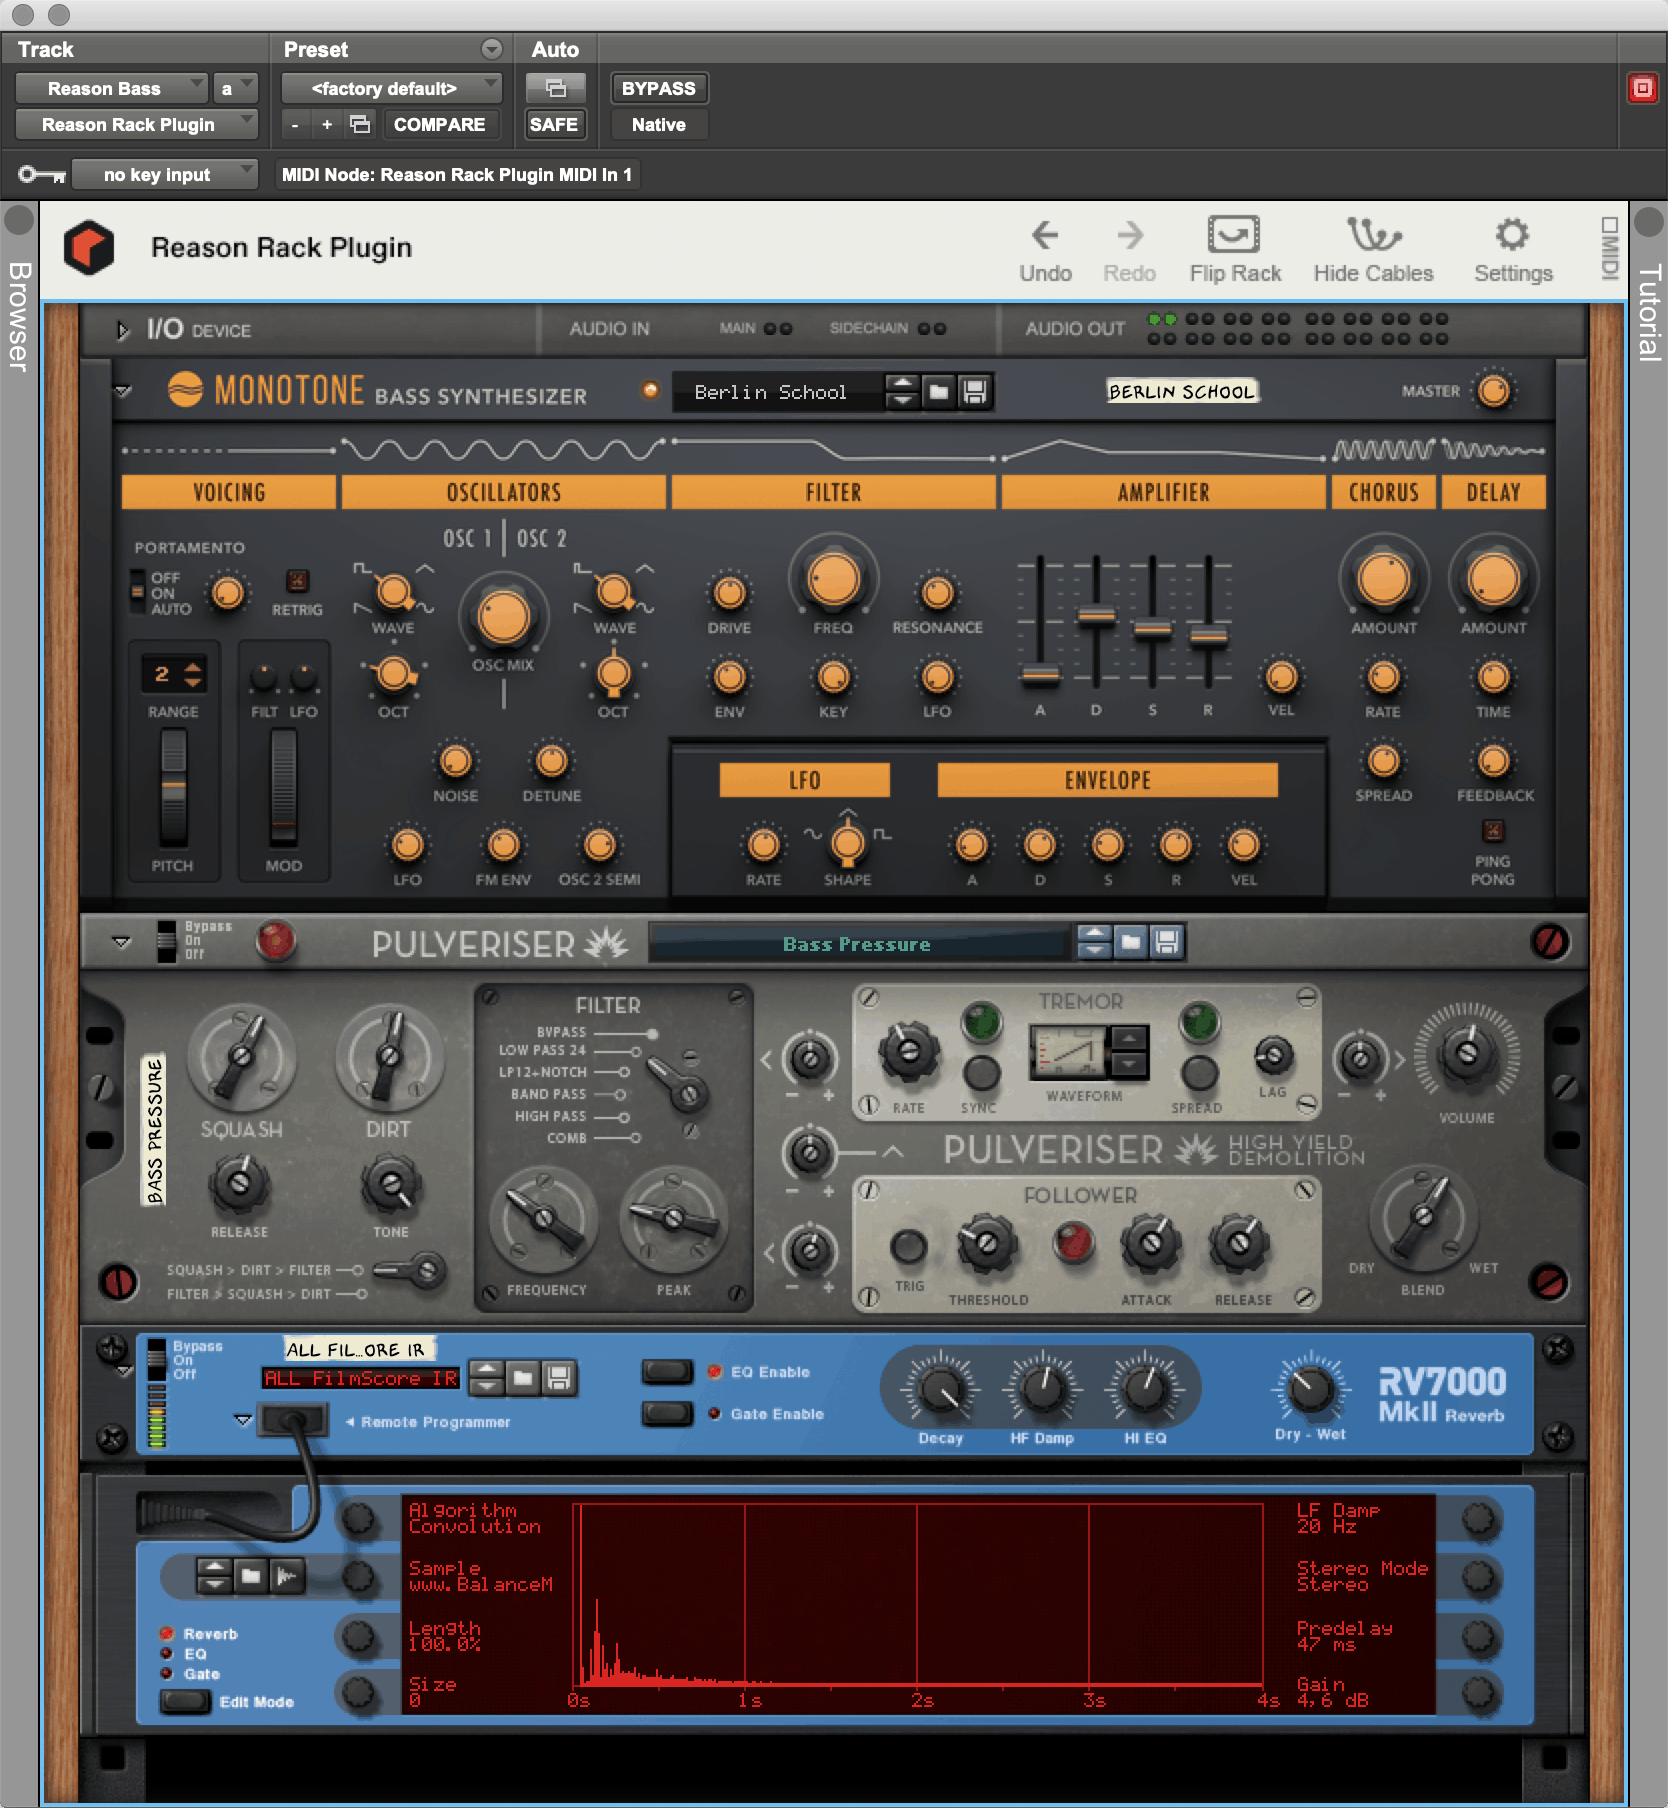Open Reason Rack Plugin Settings gear
The height and width of the screenshot is (1808, 1668).
click(1512, 235)
